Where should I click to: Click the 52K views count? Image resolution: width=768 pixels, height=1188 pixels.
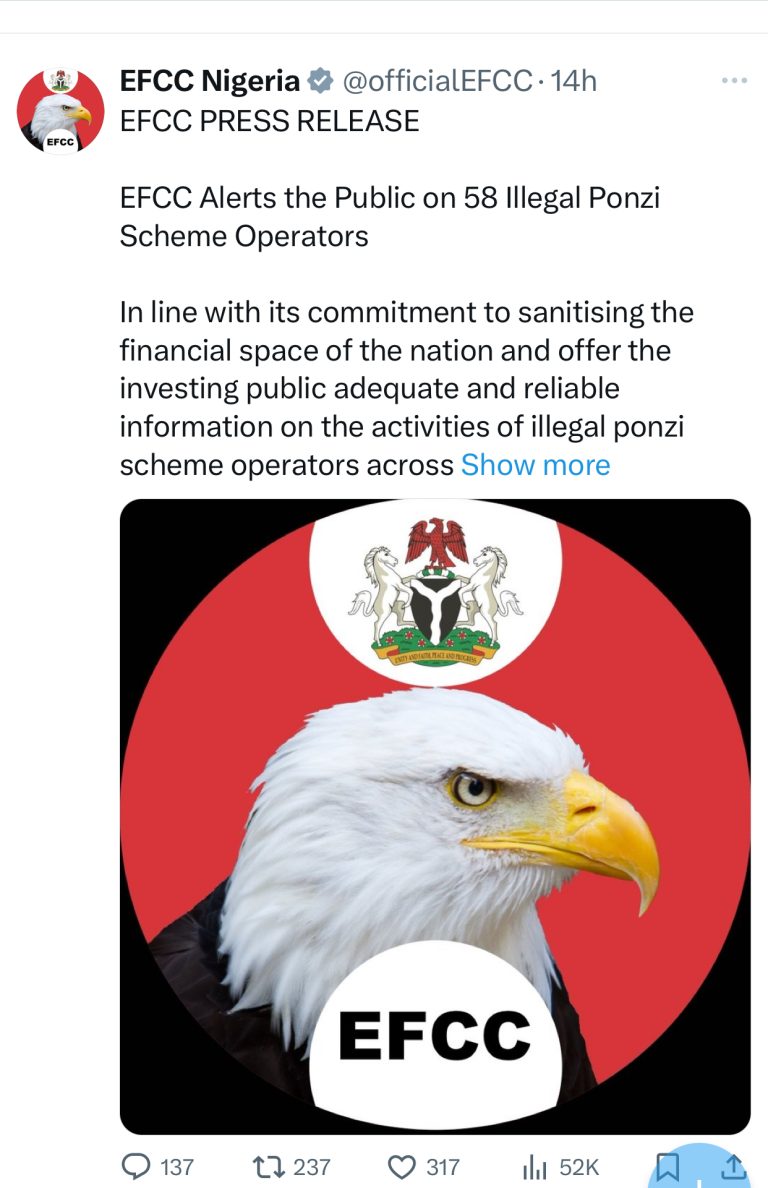click(x=578, y=1166)
